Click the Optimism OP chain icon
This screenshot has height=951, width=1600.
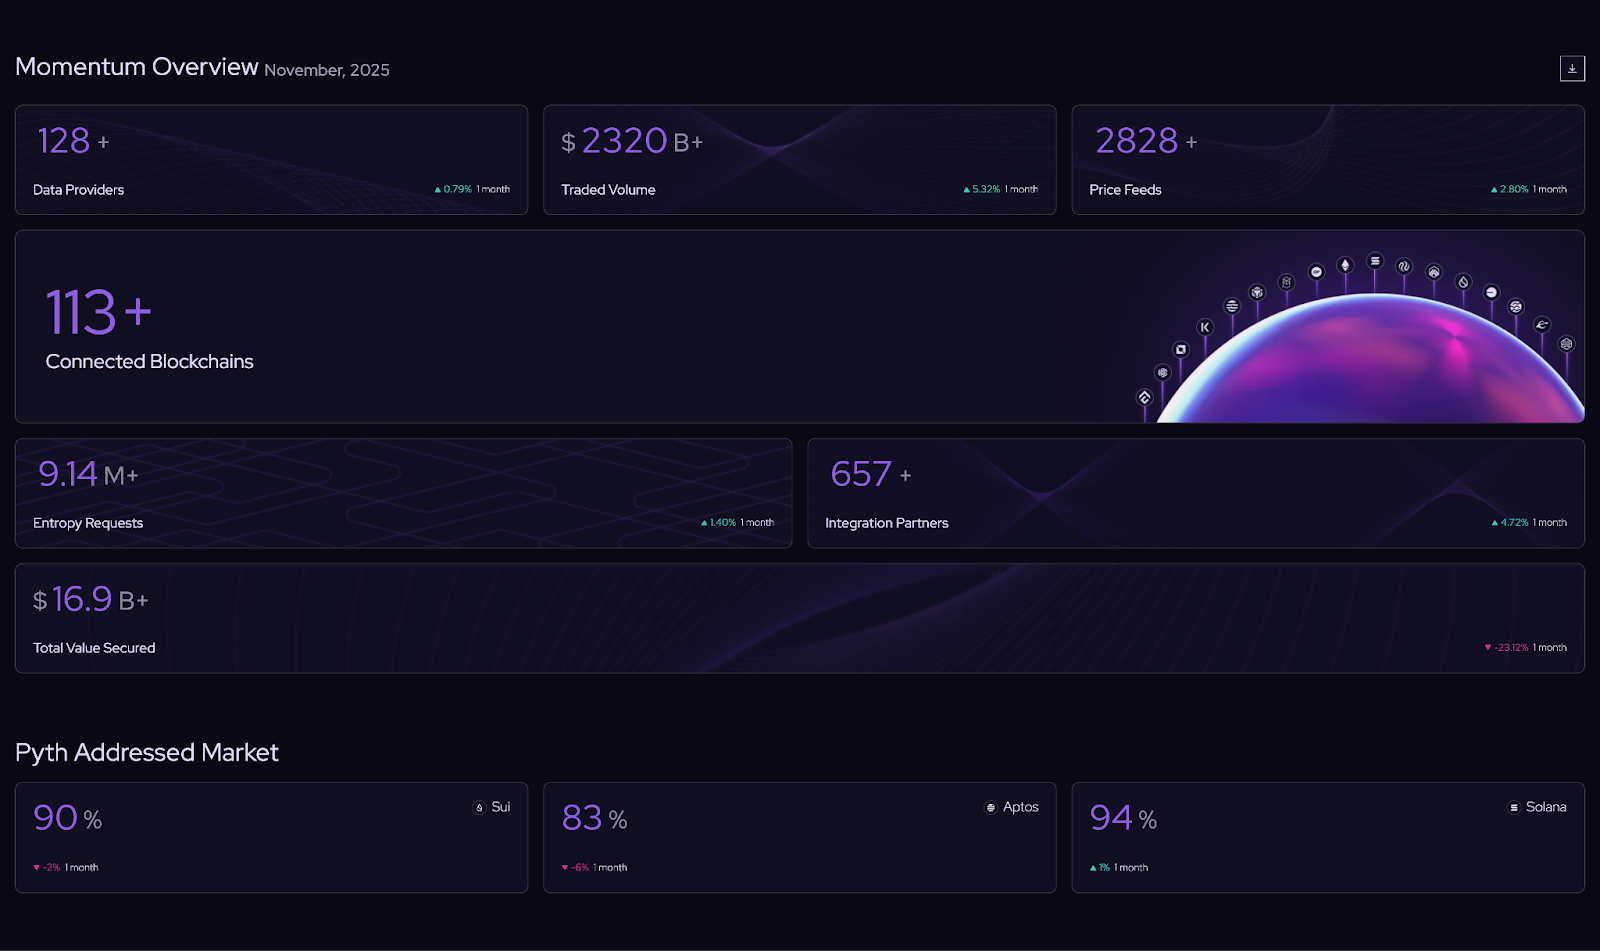tap(1316, 272)
